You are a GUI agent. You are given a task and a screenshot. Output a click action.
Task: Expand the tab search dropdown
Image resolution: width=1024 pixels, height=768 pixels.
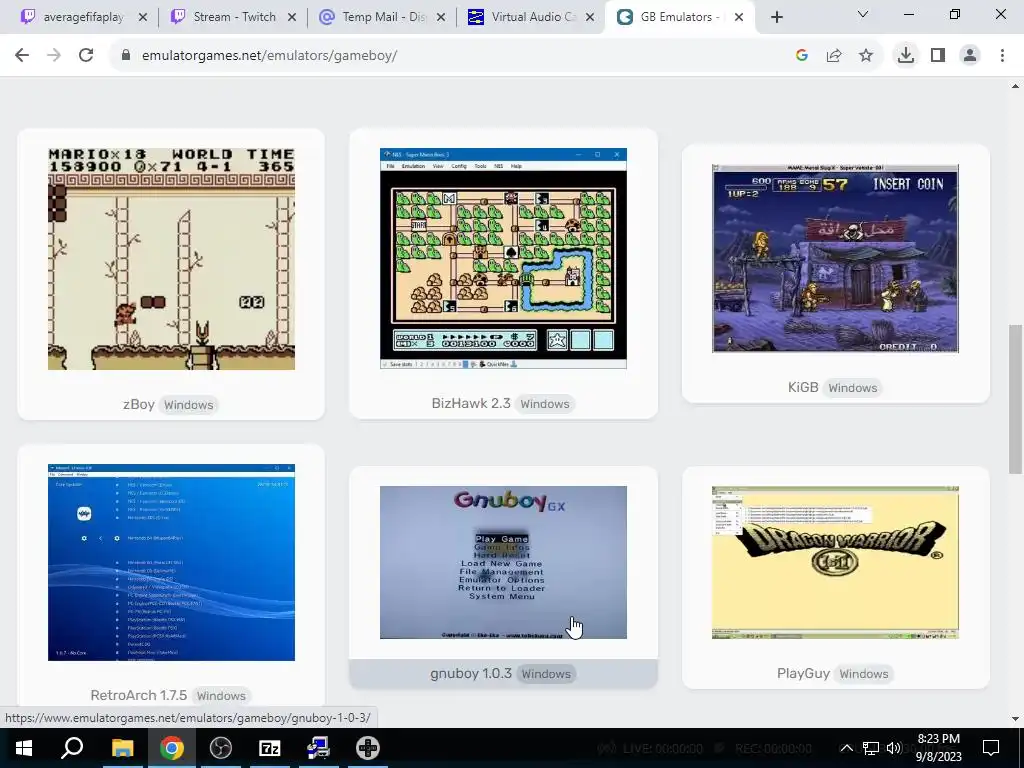coord(863,14)
